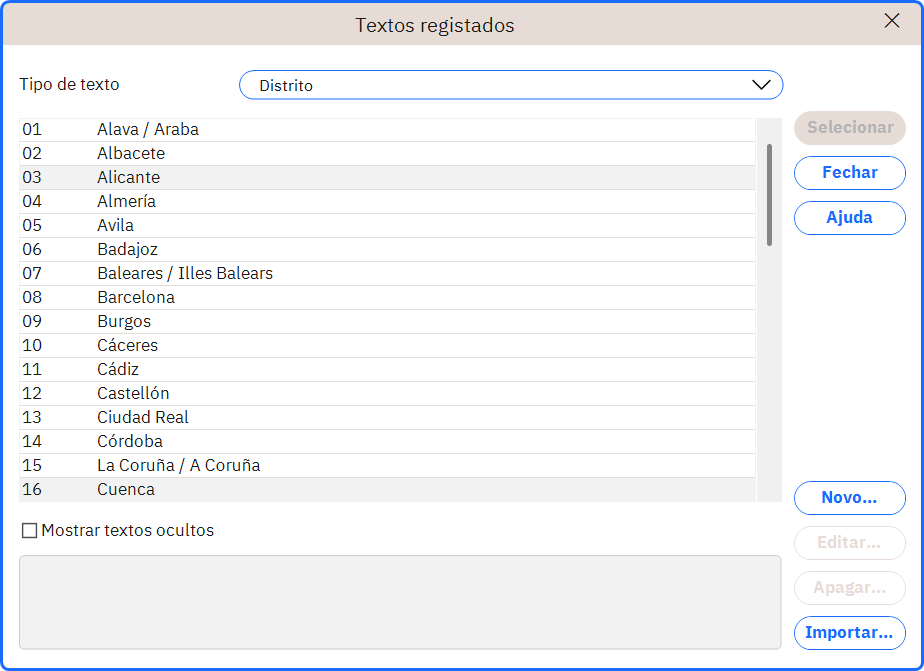The height and width of the screenshot is (671, 924).
Task: Select Baleares / Illes Balears entry
Action: point(387,273)
